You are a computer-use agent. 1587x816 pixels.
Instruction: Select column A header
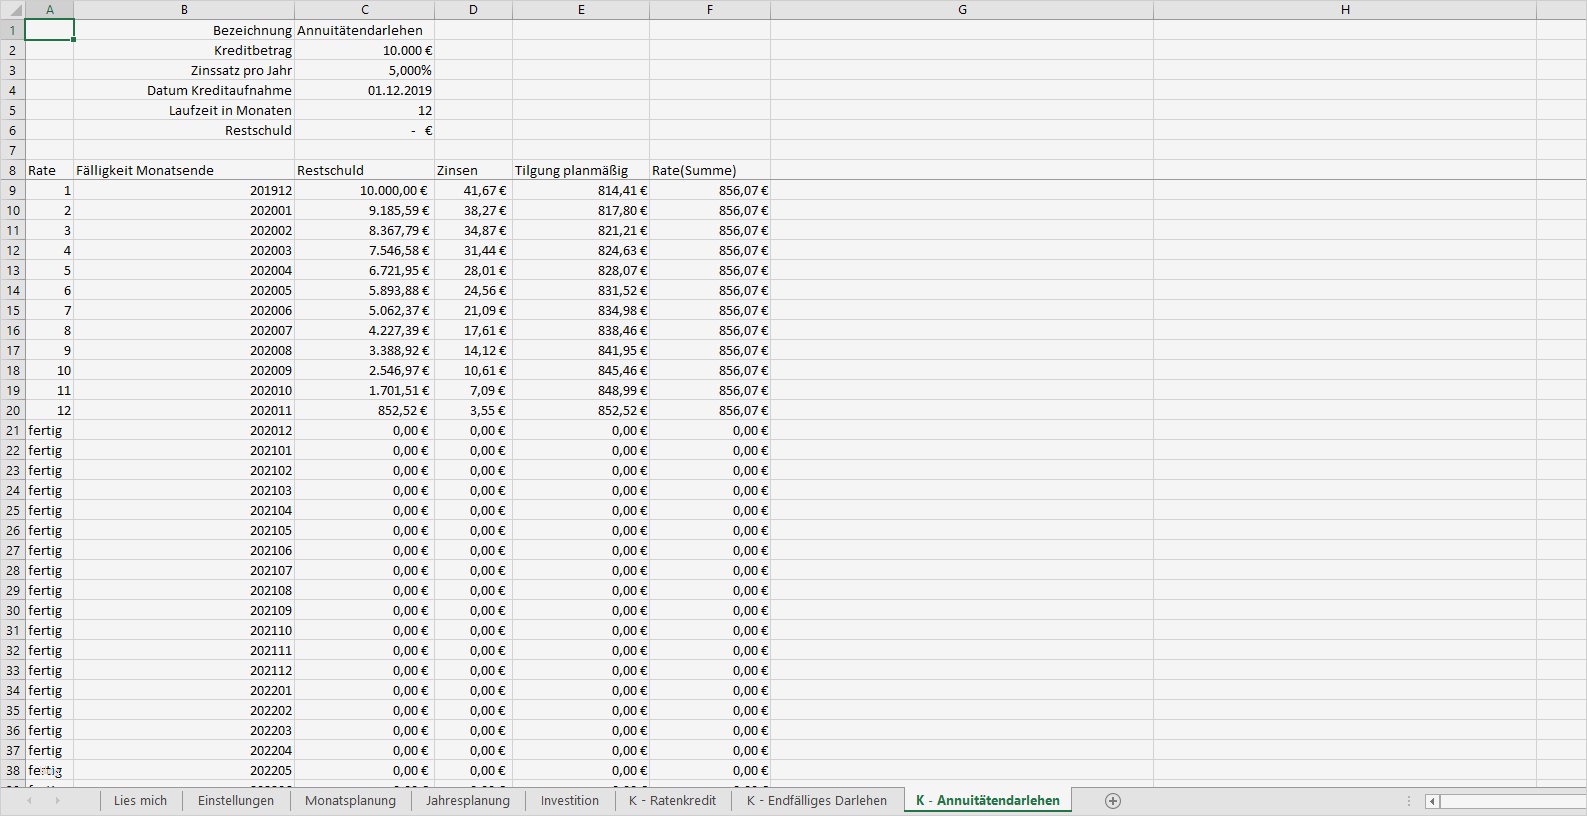(x=50, y=9)
